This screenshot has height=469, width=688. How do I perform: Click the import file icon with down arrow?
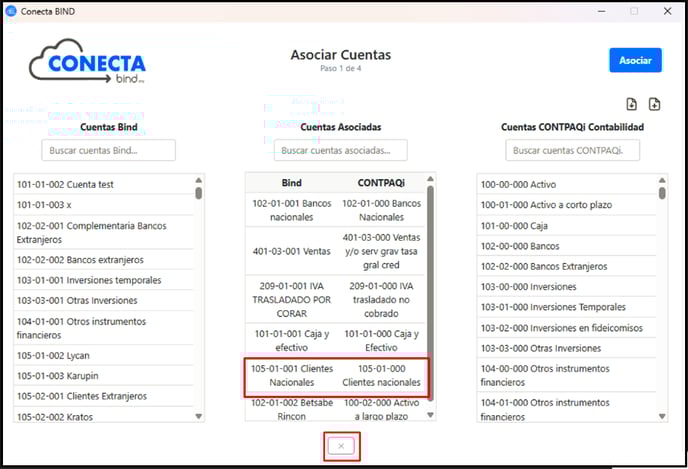[631, 104]
